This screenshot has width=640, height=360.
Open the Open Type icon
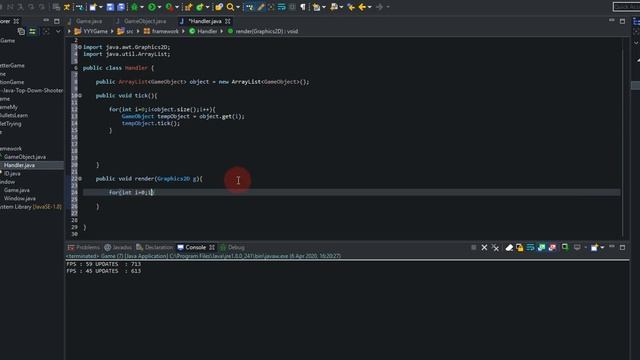219,7
